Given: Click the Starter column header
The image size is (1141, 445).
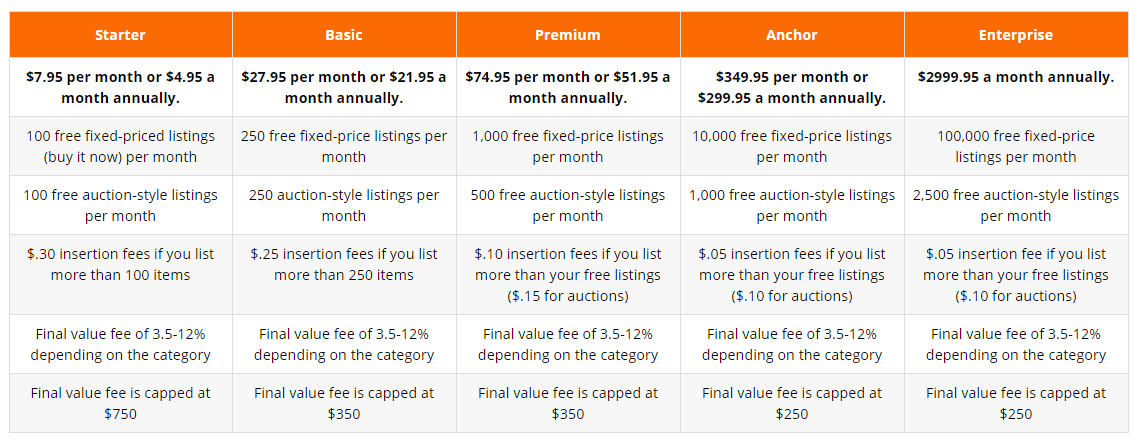Looking at the screenshot, I should click(x=121, y=35).
